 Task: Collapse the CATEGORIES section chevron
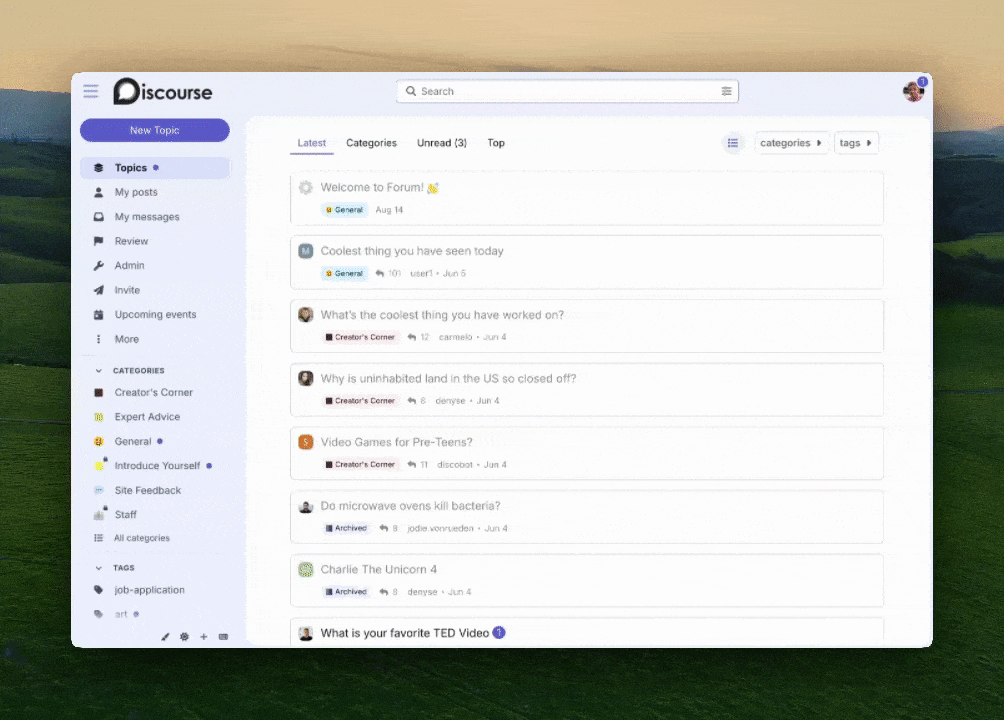tap(97, 370)
